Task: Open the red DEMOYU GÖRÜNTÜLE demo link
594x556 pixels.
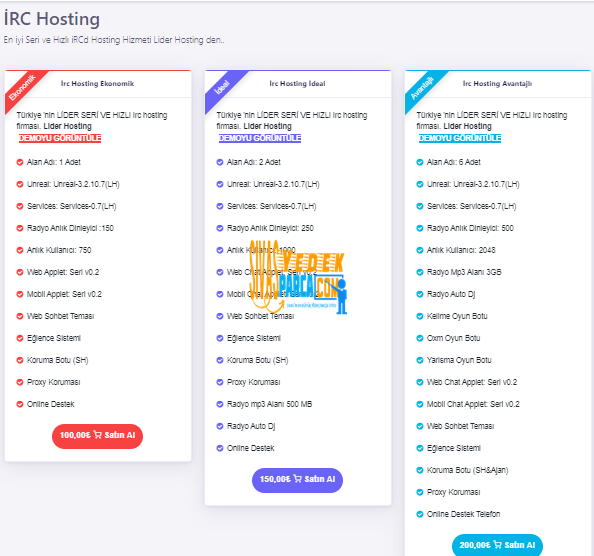Action: (x=60, y=138)
